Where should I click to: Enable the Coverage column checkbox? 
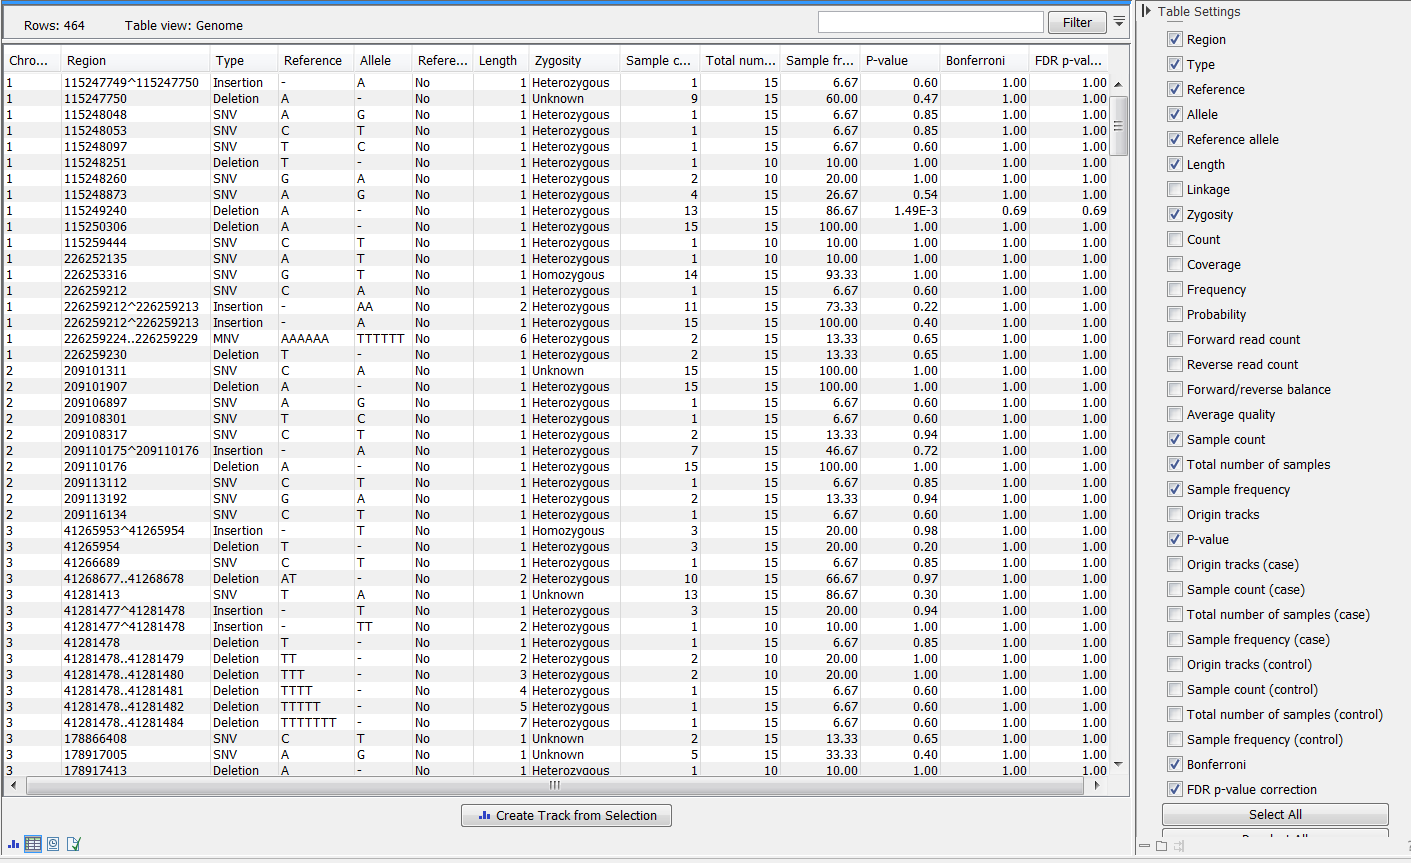(1175, 264)
